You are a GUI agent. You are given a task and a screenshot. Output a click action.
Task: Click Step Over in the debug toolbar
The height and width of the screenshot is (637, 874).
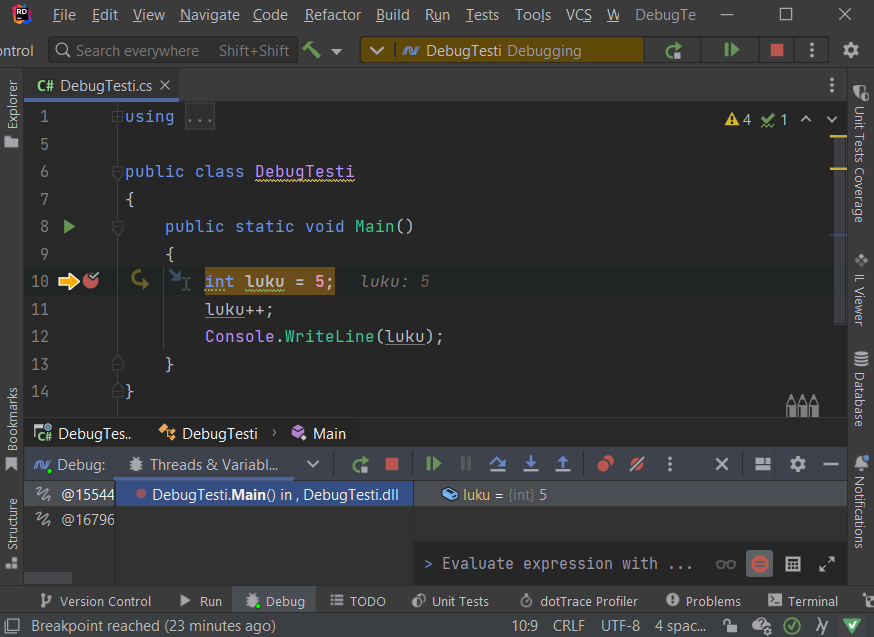click(497, 464)
